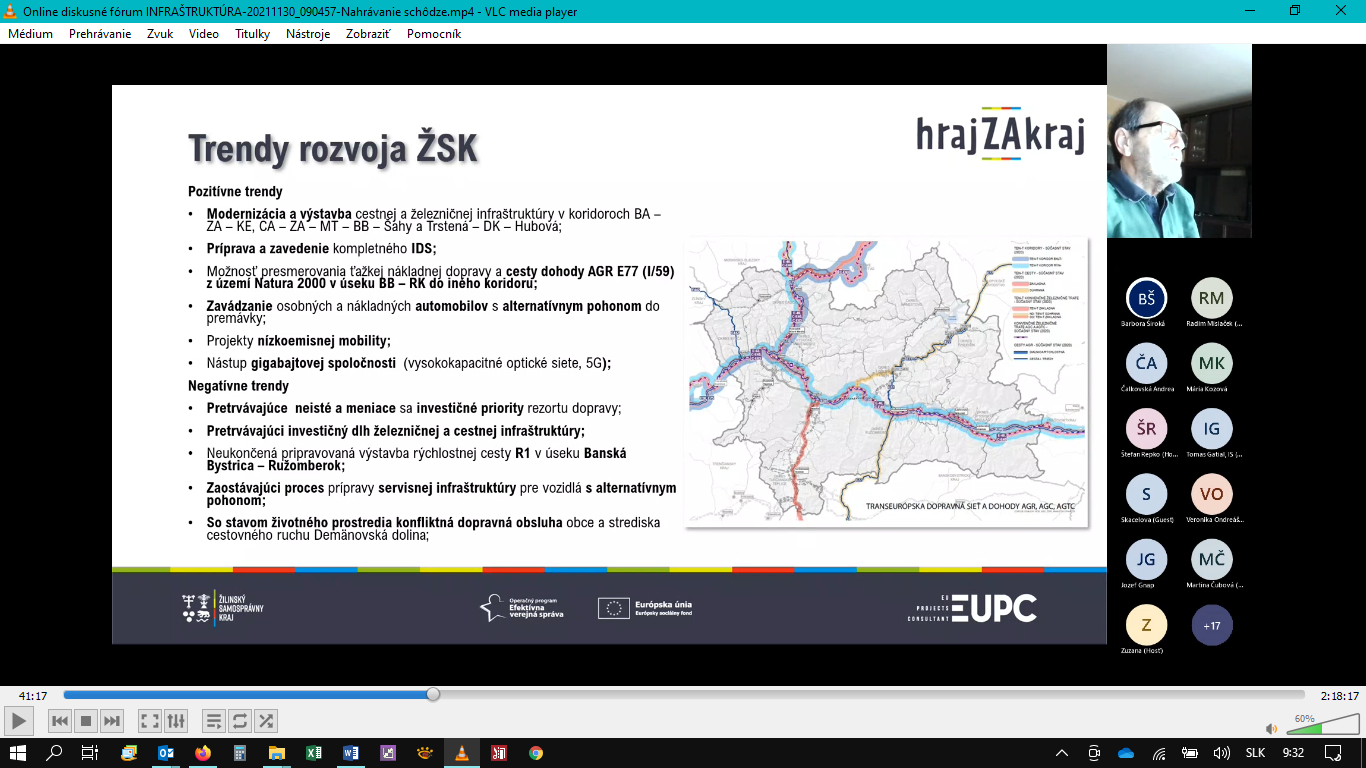Toggle fullscreen video mode
The width and height of the screenshot is (1366, 768).
point(149,720)
